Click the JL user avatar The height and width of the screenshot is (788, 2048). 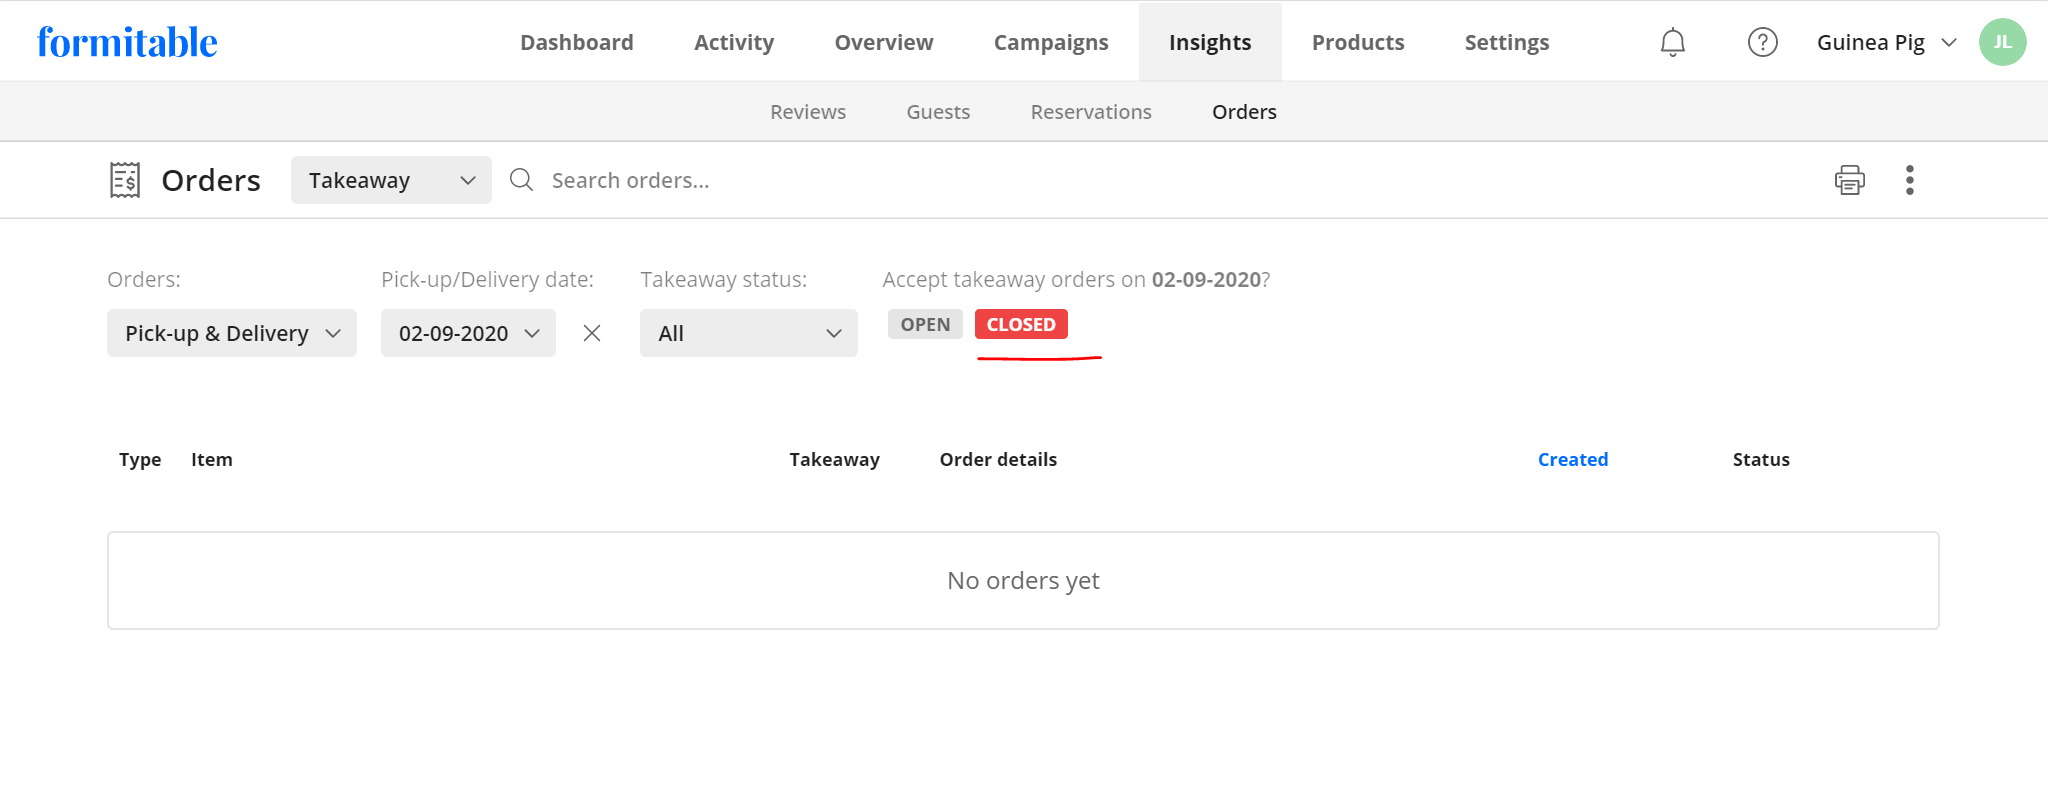(x=2002, y=42)
